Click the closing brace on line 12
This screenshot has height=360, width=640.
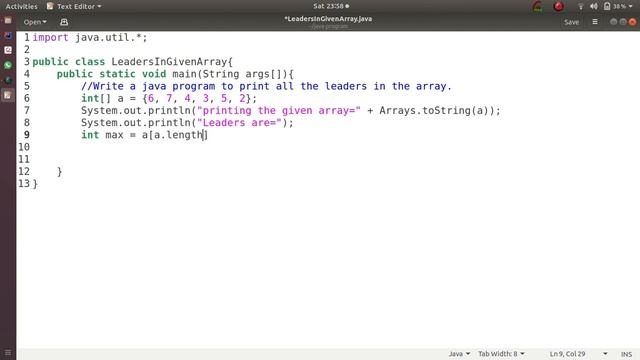pos(60,172)
